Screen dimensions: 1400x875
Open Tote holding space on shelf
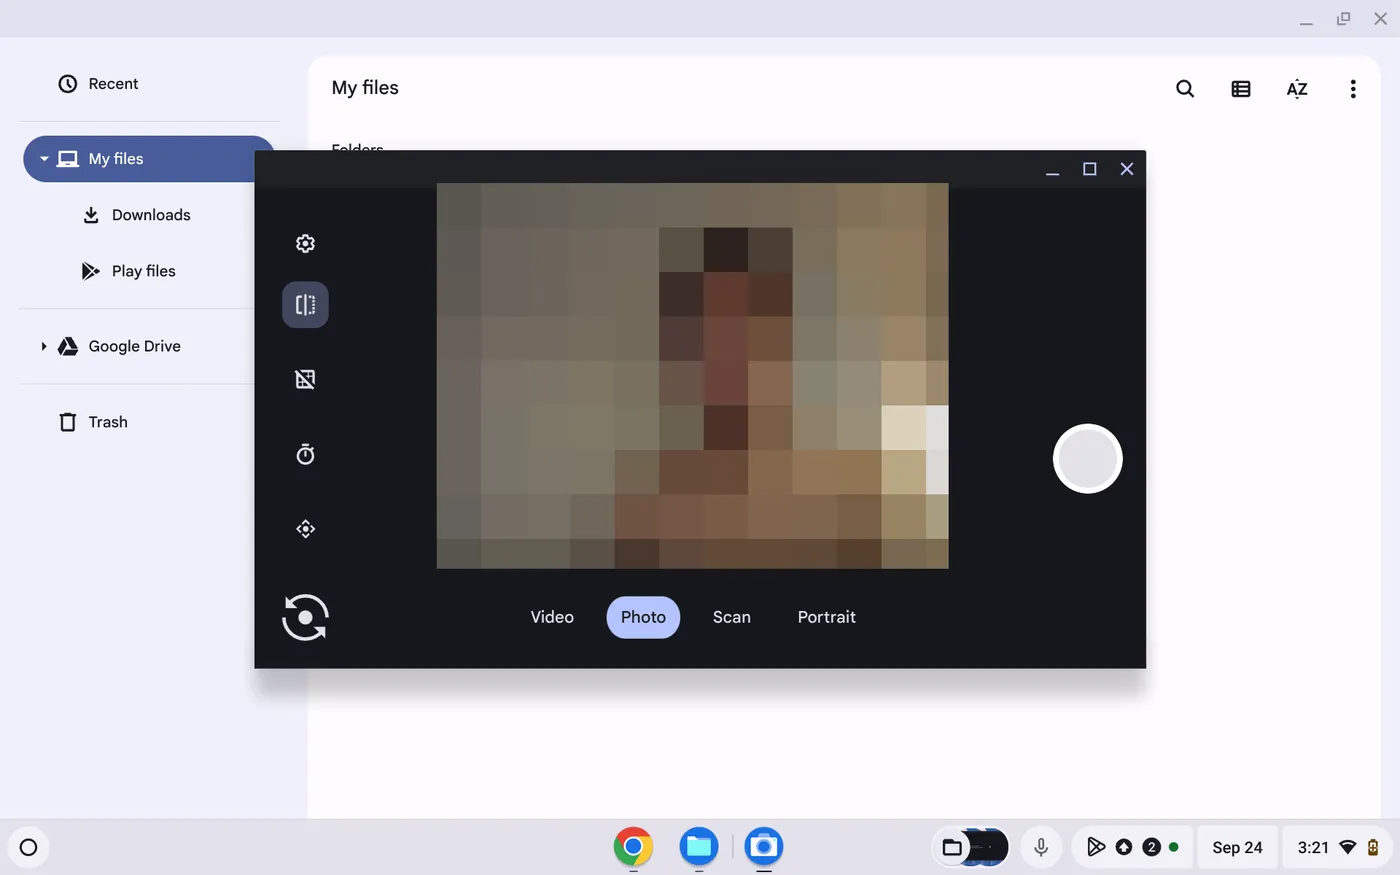coord(970,847)
